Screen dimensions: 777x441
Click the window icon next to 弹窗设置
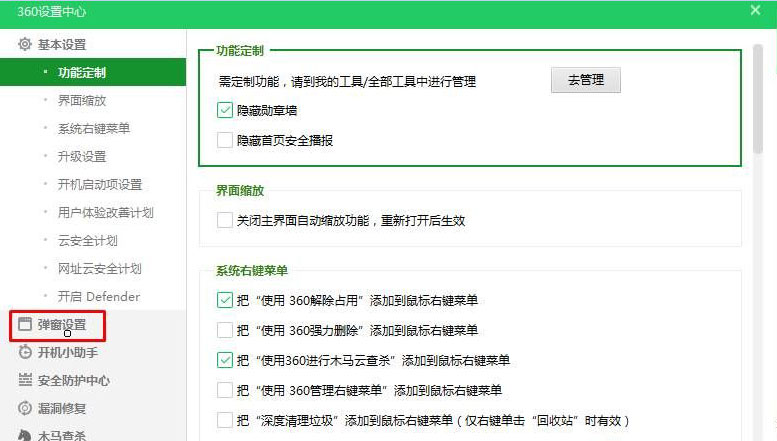coord(25,325)
